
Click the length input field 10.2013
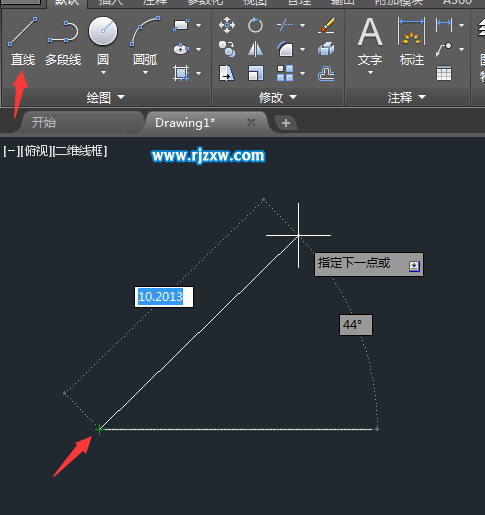click(x=164, y=297)
